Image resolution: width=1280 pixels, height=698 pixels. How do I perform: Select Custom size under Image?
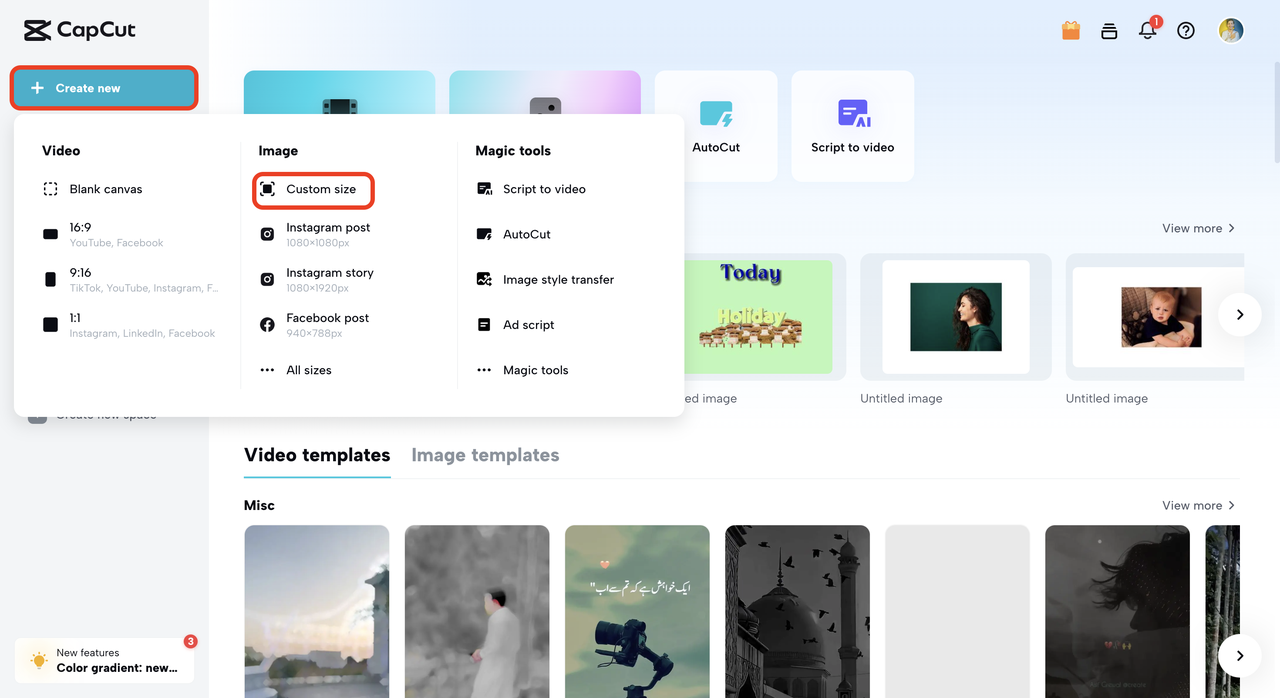coord(321,189)
